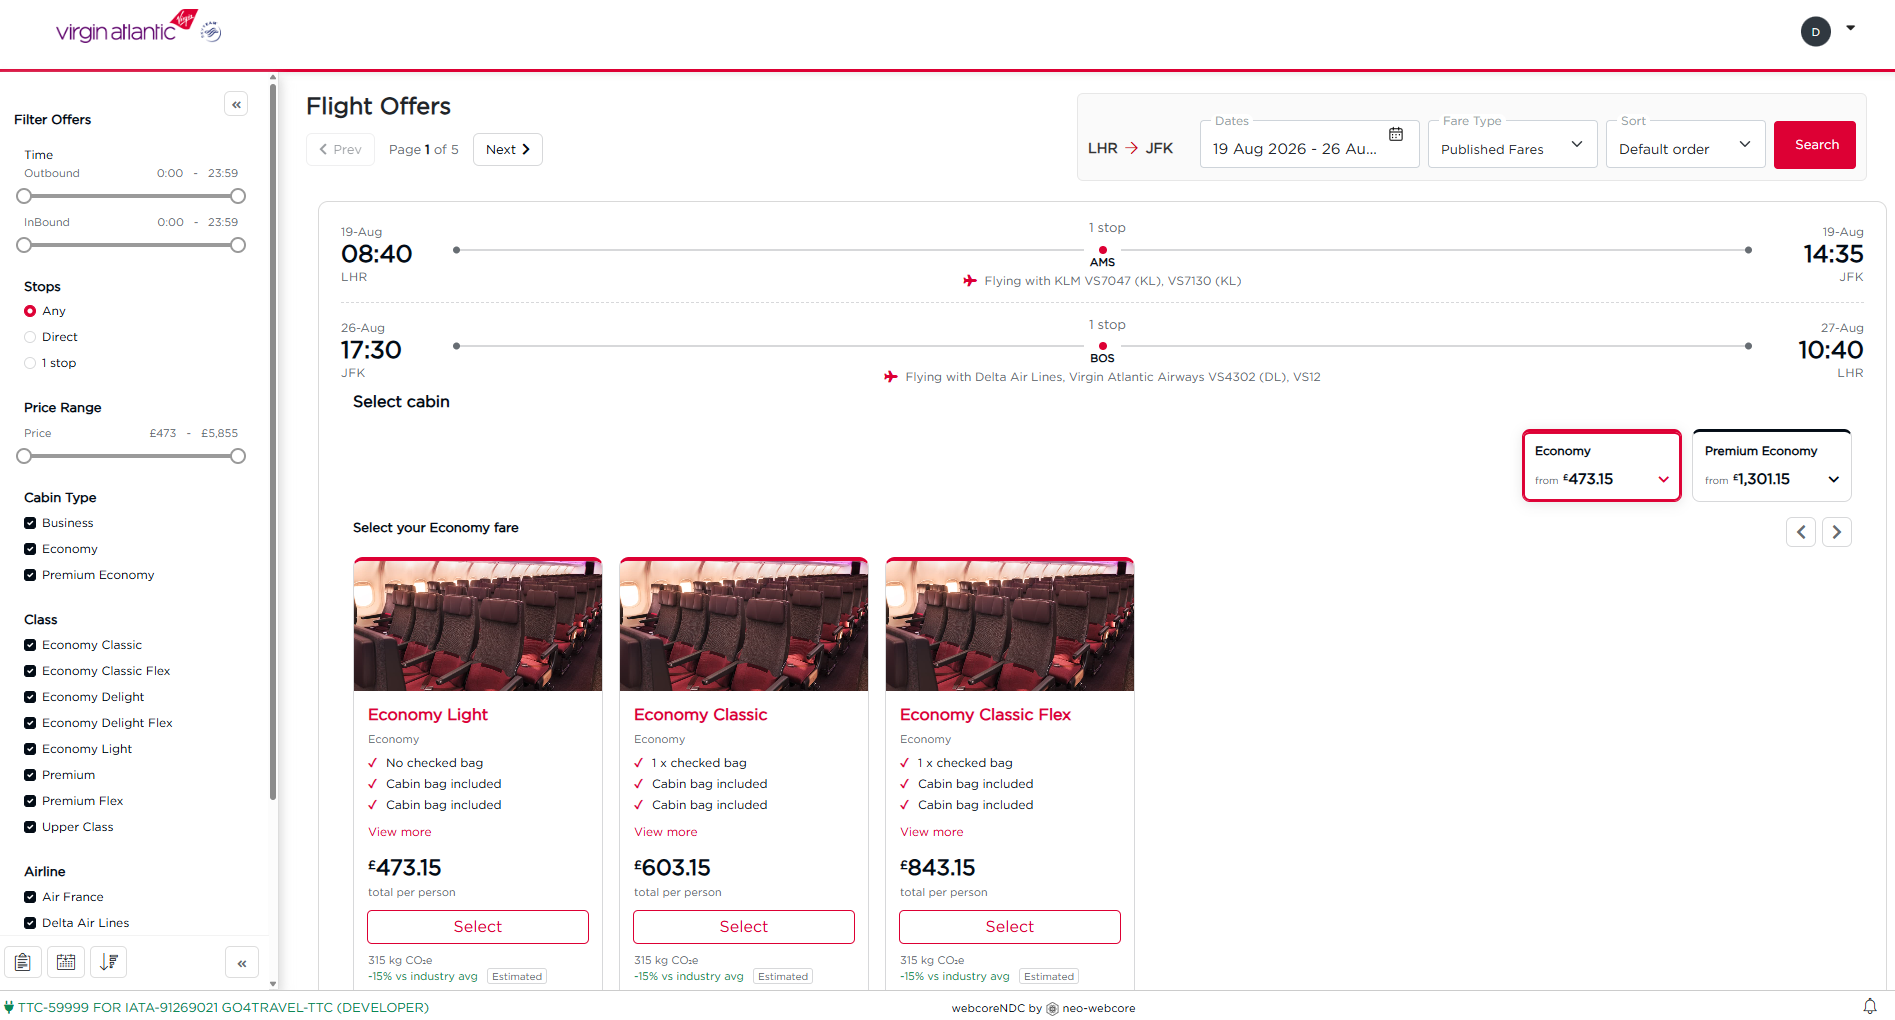Click the Outbound time slider left handle

24,196
